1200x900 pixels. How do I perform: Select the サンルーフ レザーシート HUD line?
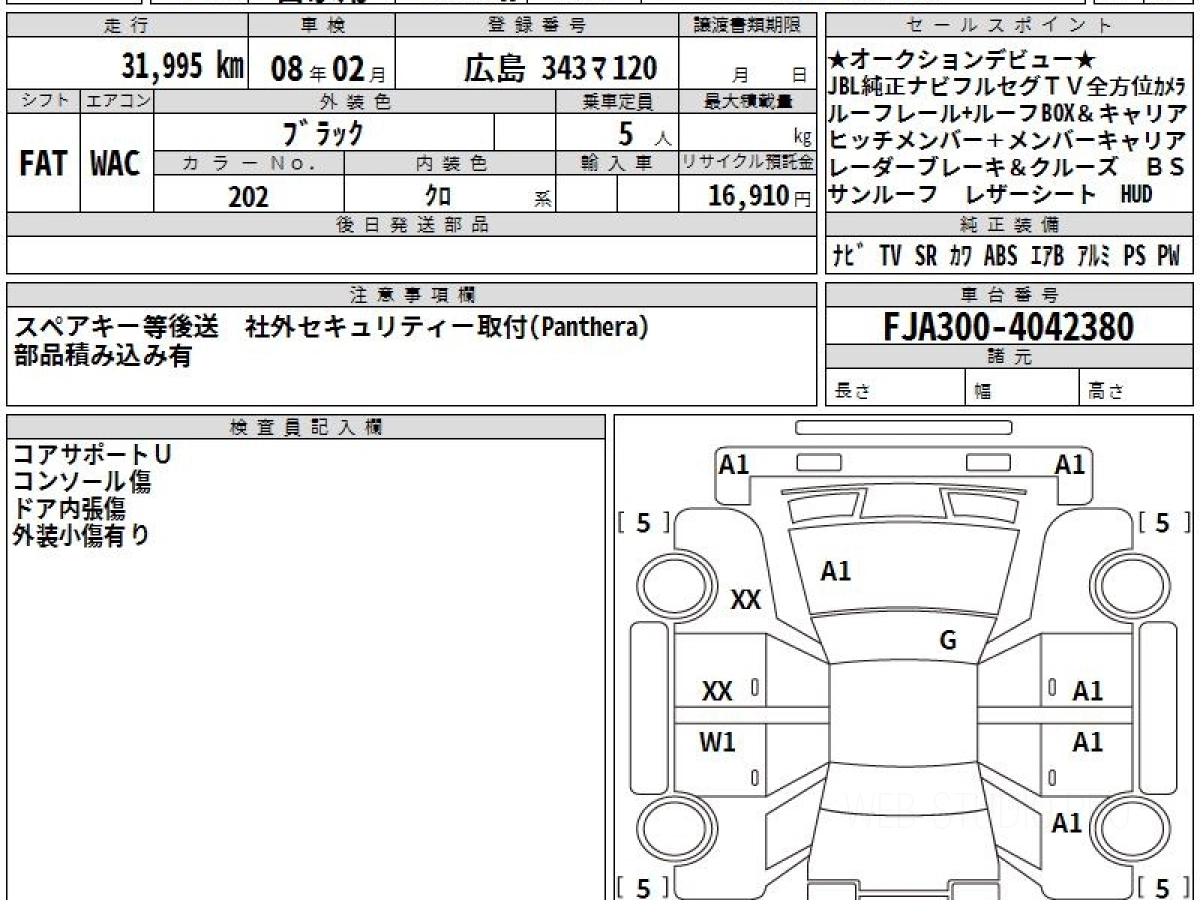point(990,194)
